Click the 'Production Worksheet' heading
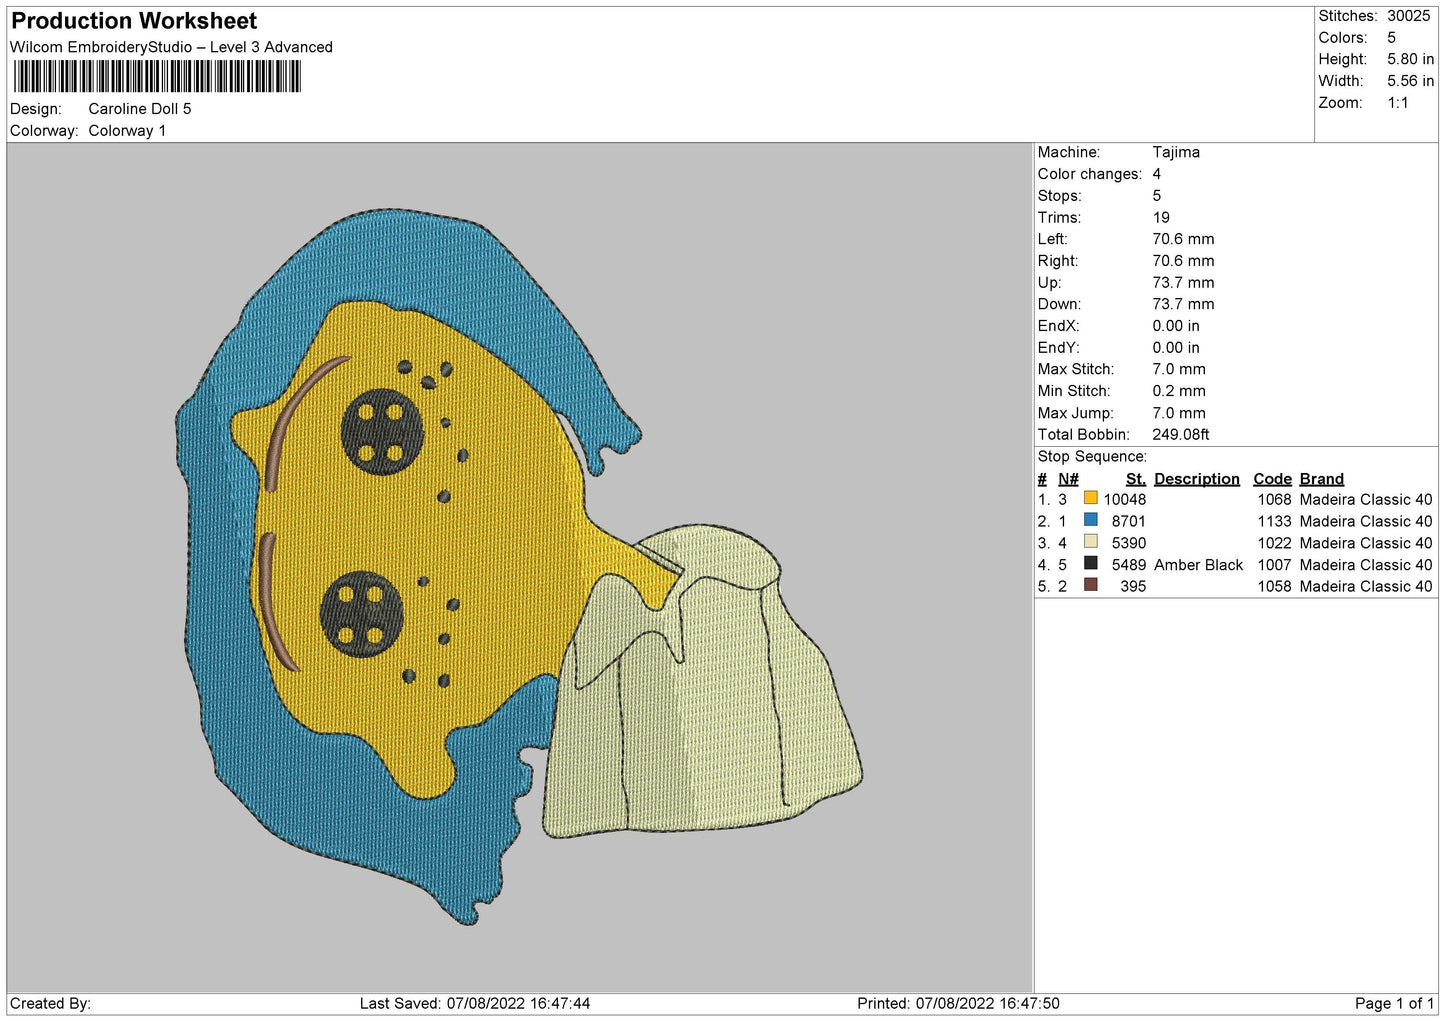1445x1021 pixels. coord(134,21)
